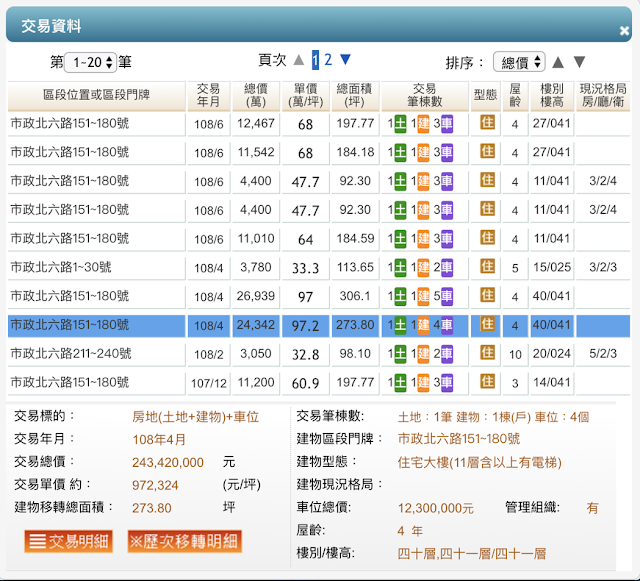Click 住 type icon in the 3,780 row
Screen dimensions: 640x581
coord(487,266)
